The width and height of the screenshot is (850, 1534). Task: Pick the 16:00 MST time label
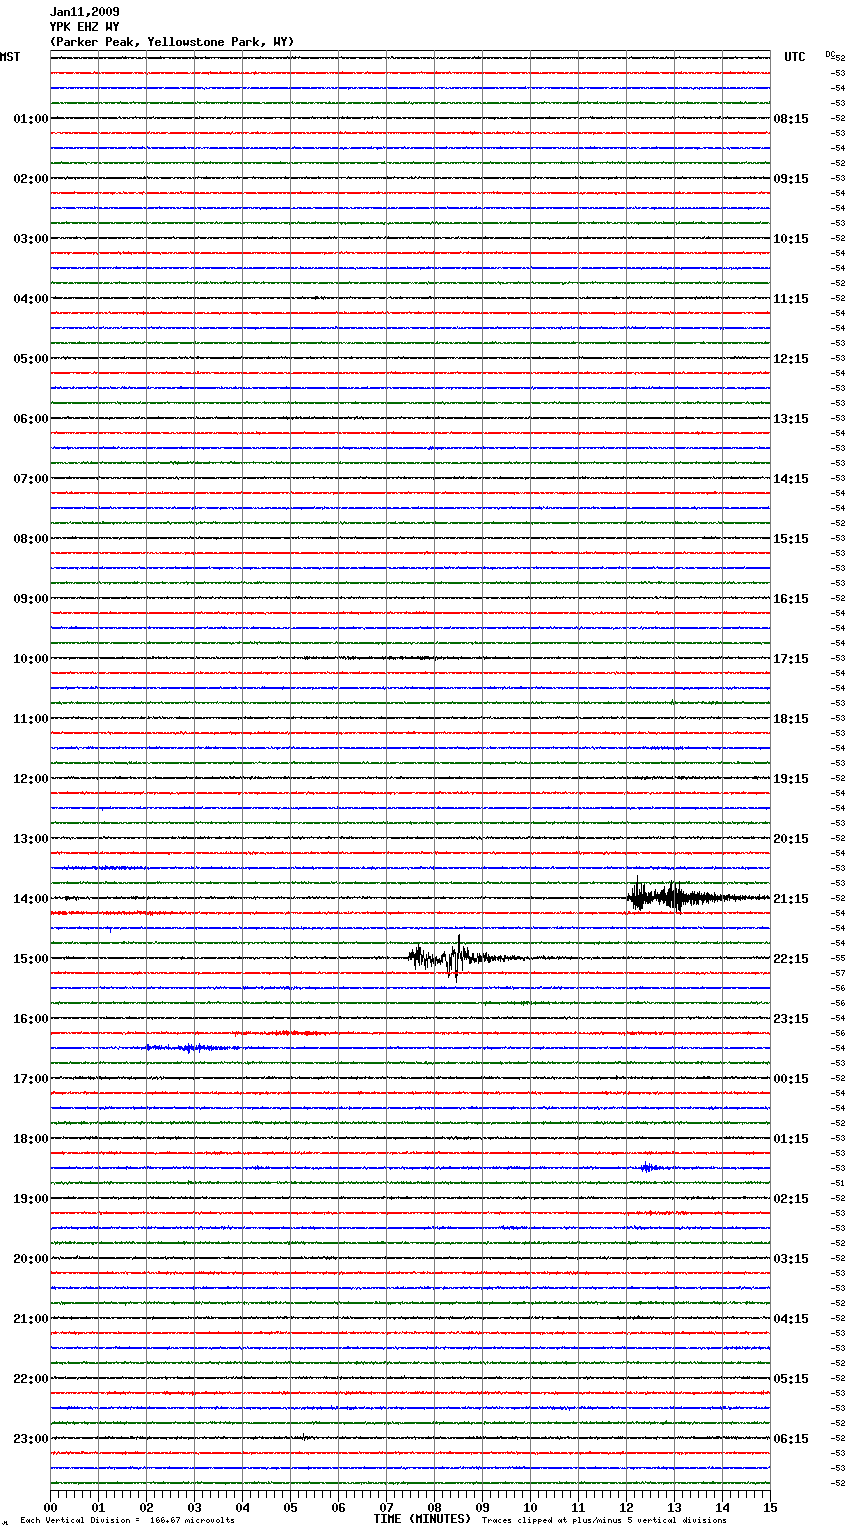point(31,1019)
